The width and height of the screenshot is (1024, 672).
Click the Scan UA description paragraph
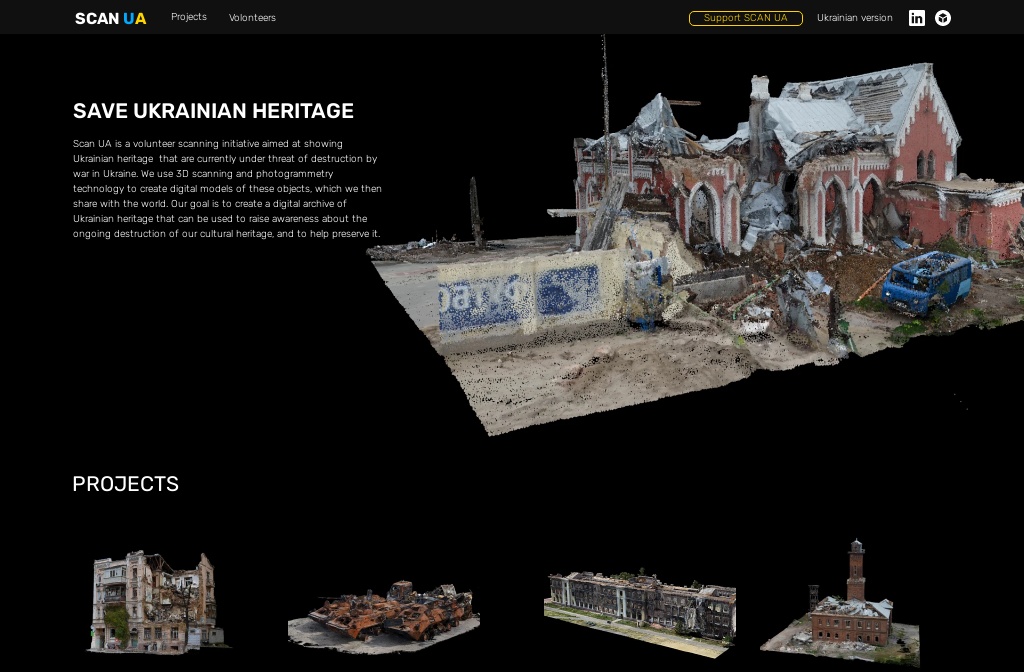pyautogui.click(x=227, y=189)
